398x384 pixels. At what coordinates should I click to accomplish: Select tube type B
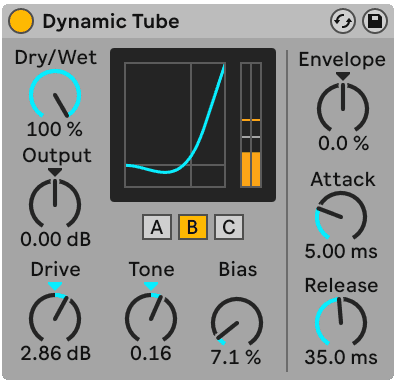pyautogui.click(x=193, y=227)
